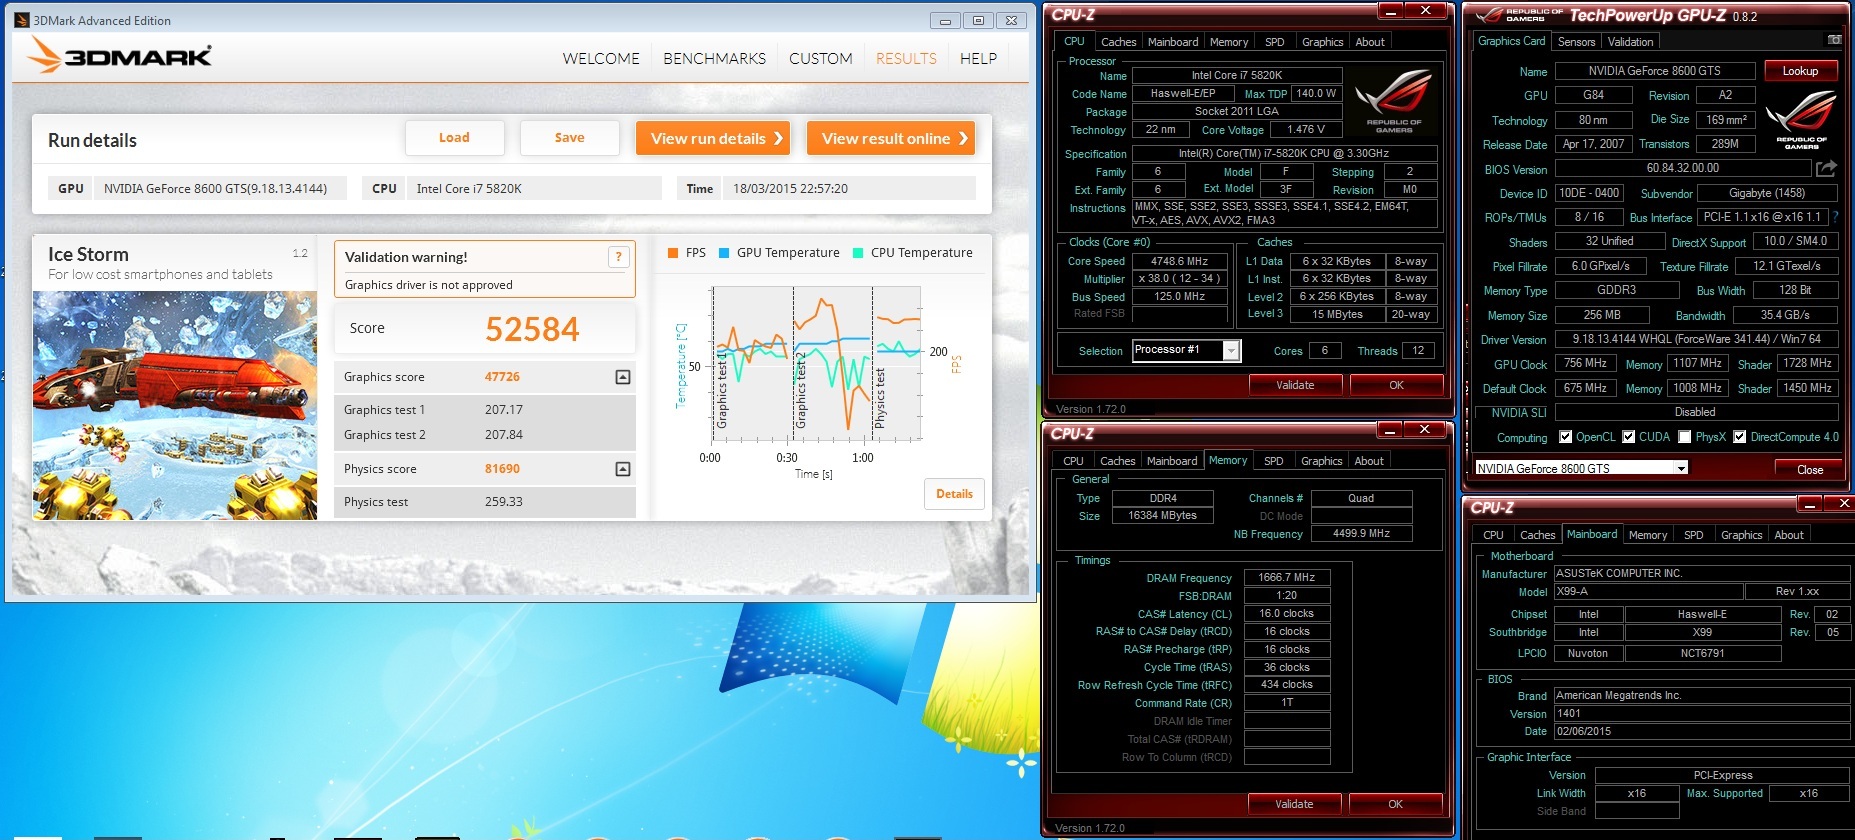1855x840 pixels.
Task: Click the 3DMark title bar app icon
Action: pyautogui.click(x=21, y=20)
